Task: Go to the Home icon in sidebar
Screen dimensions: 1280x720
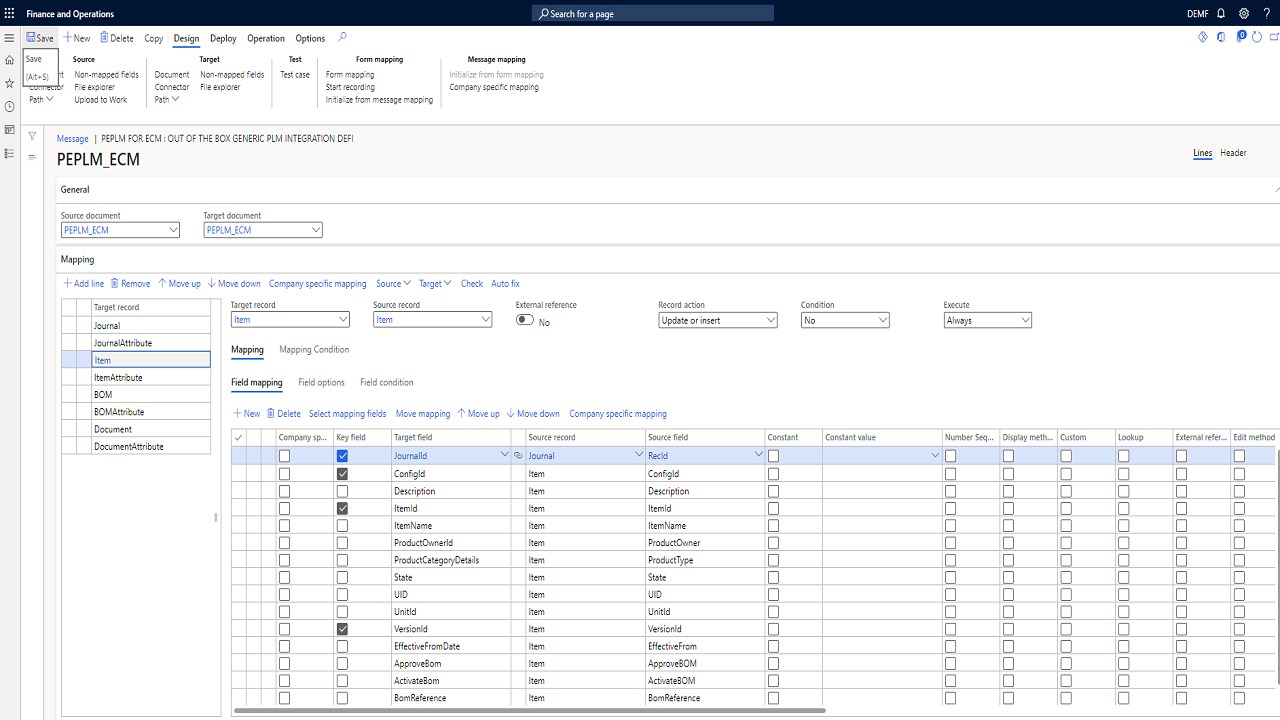Action: (x=9, y=60)
